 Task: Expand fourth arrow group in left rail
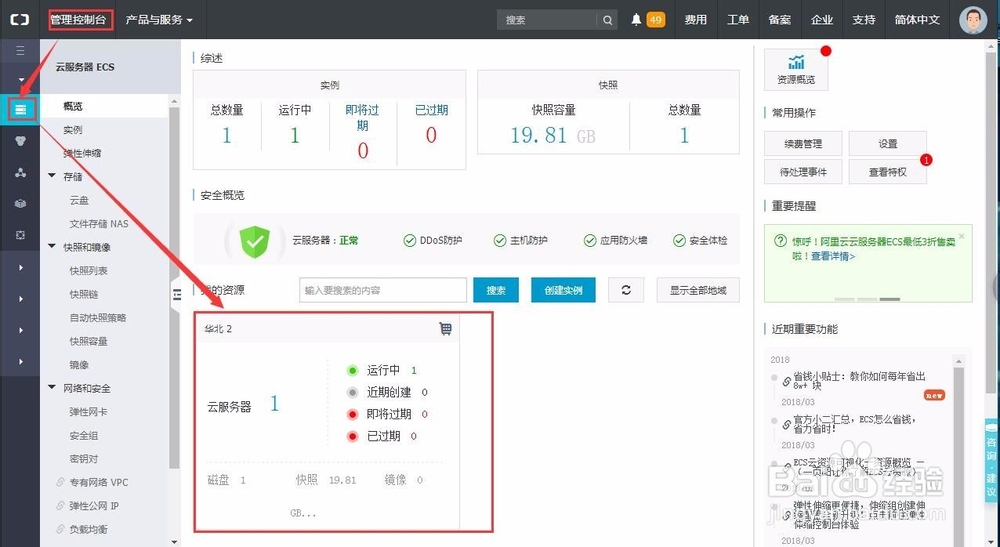click(x=20, y=361)
